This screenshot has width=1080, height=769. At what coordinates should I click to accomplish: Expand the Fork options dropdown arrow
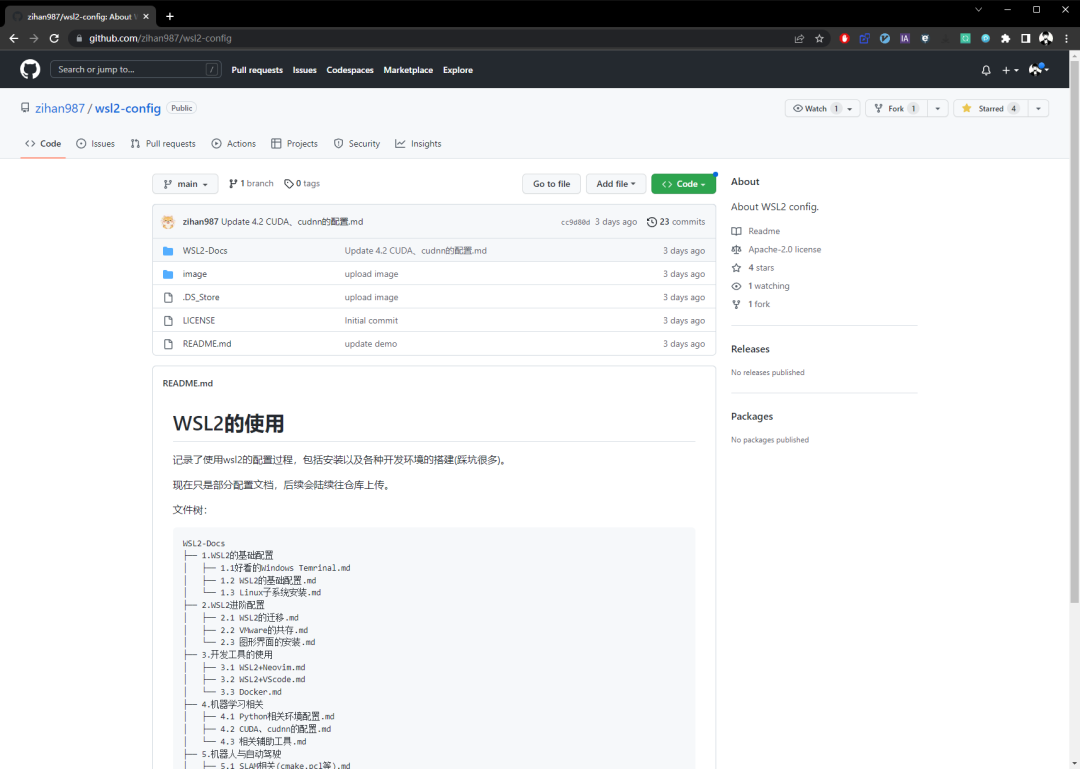[x=937, y=108]
